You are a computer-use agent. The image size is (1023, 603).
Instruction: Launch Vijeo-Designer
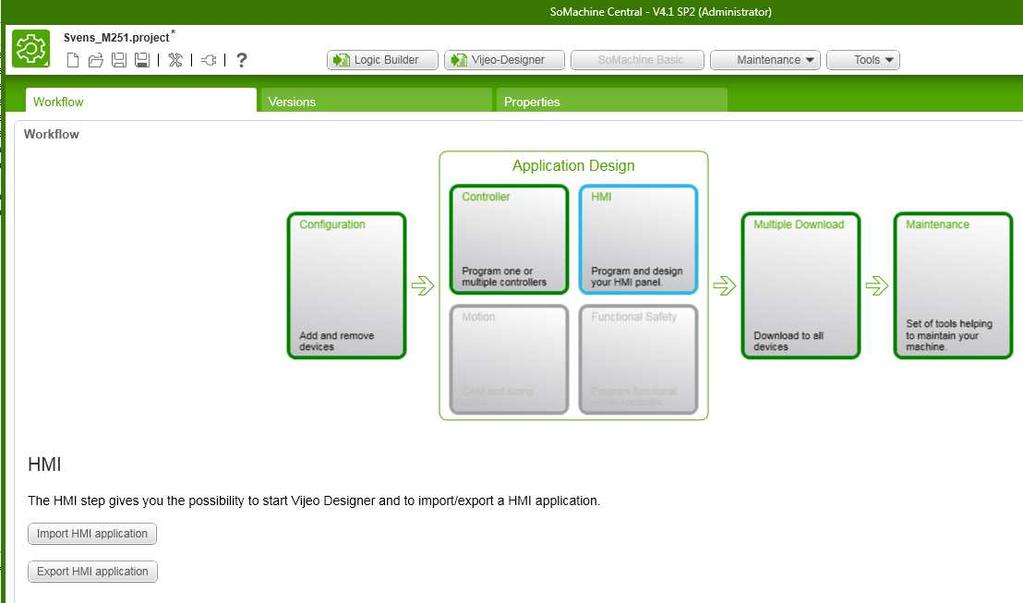pos(504,60)
